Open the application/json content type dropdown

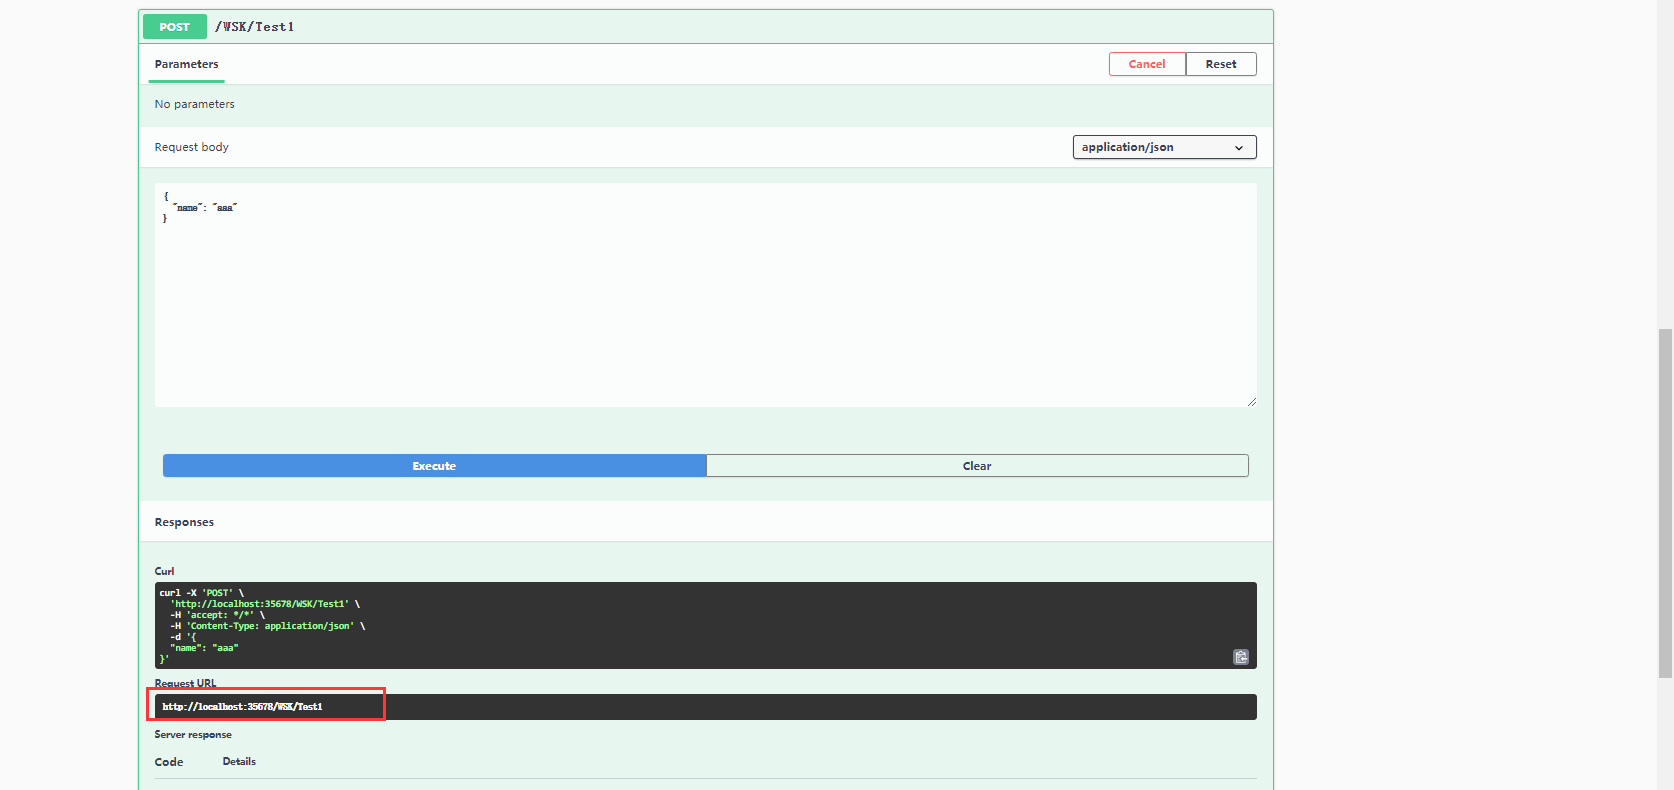pyautogui.click(x=1164, y=147)
